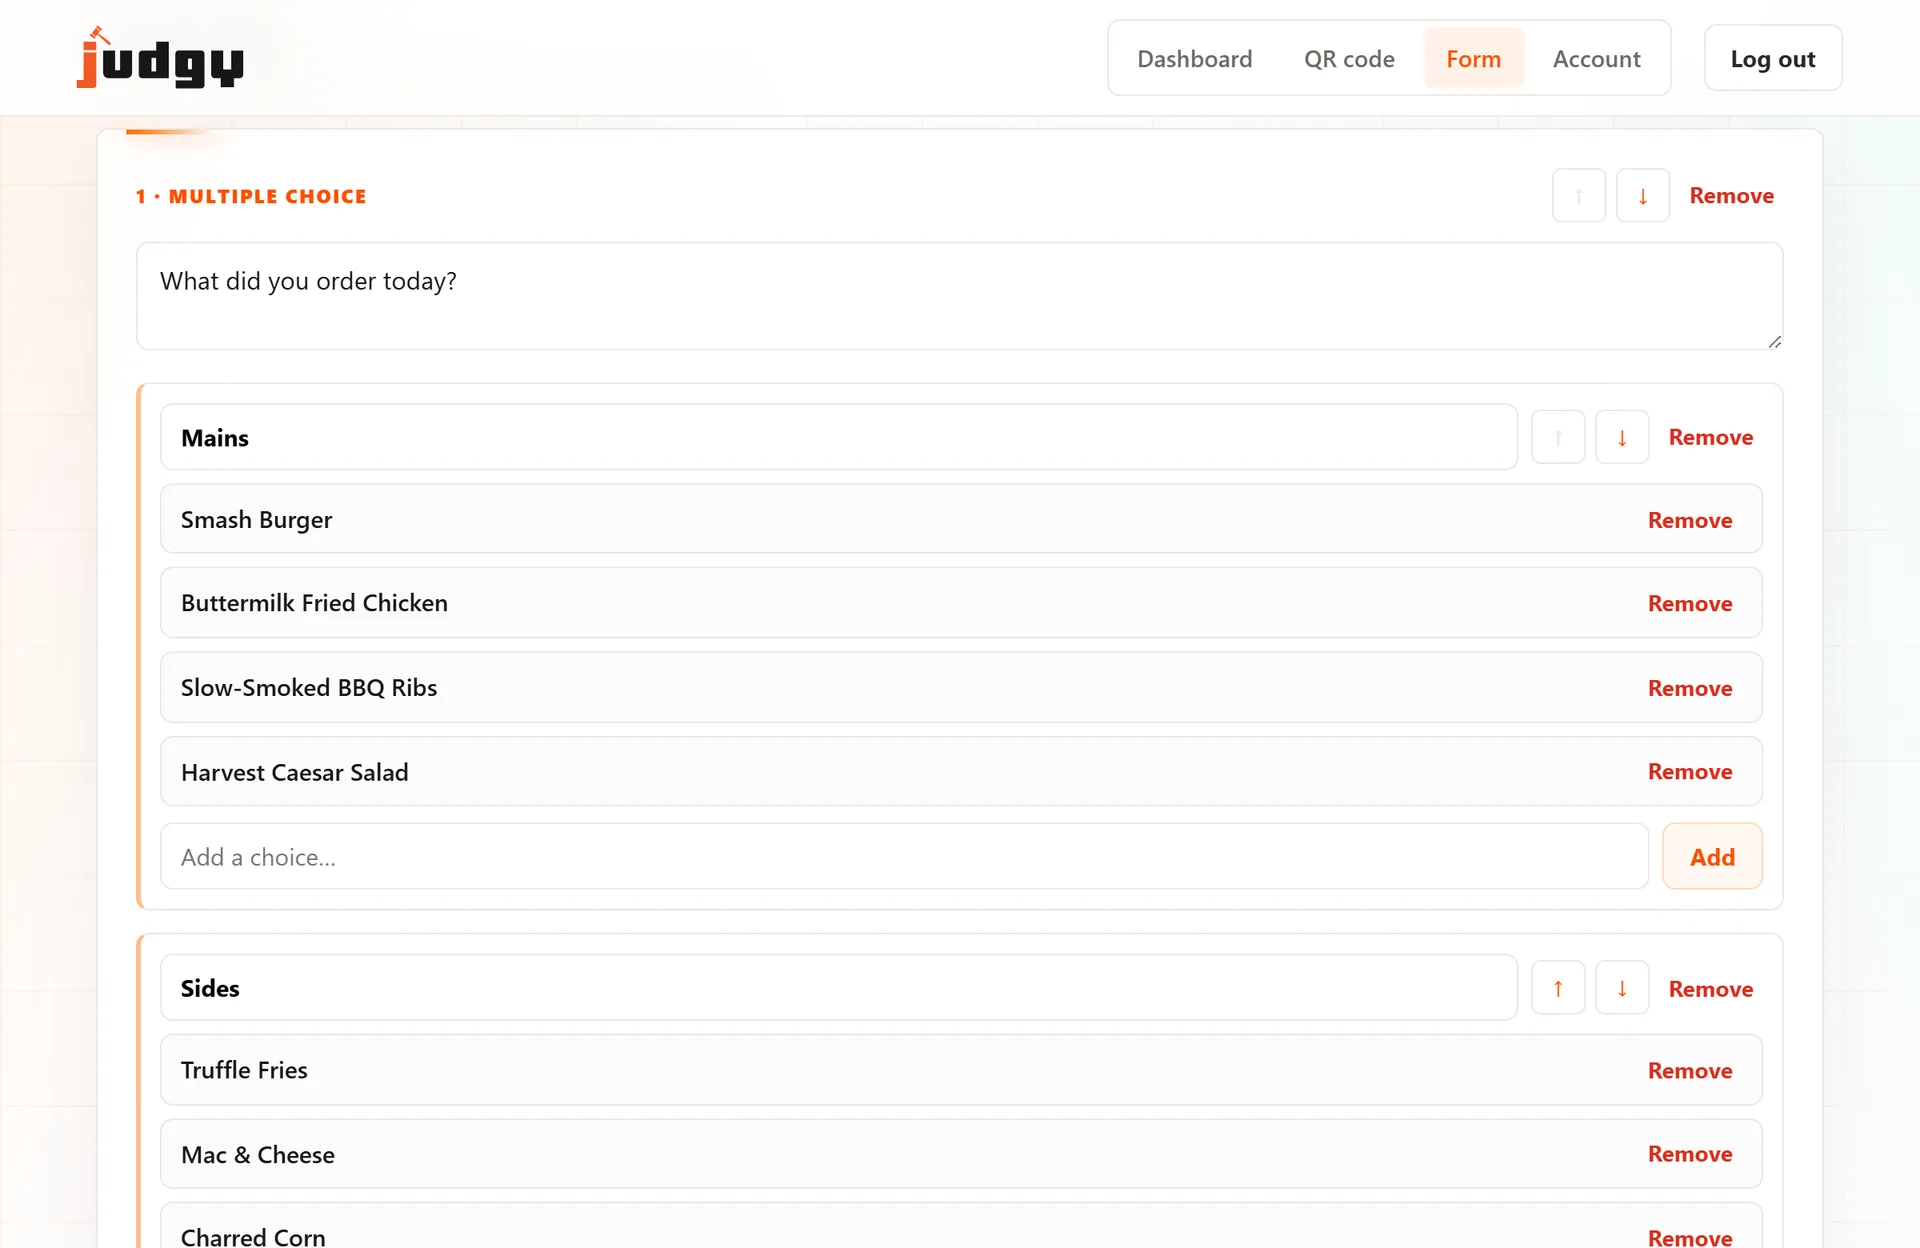Remove the Mains group
The image size is (1920, 1248).
click(x=1711, y=437)
